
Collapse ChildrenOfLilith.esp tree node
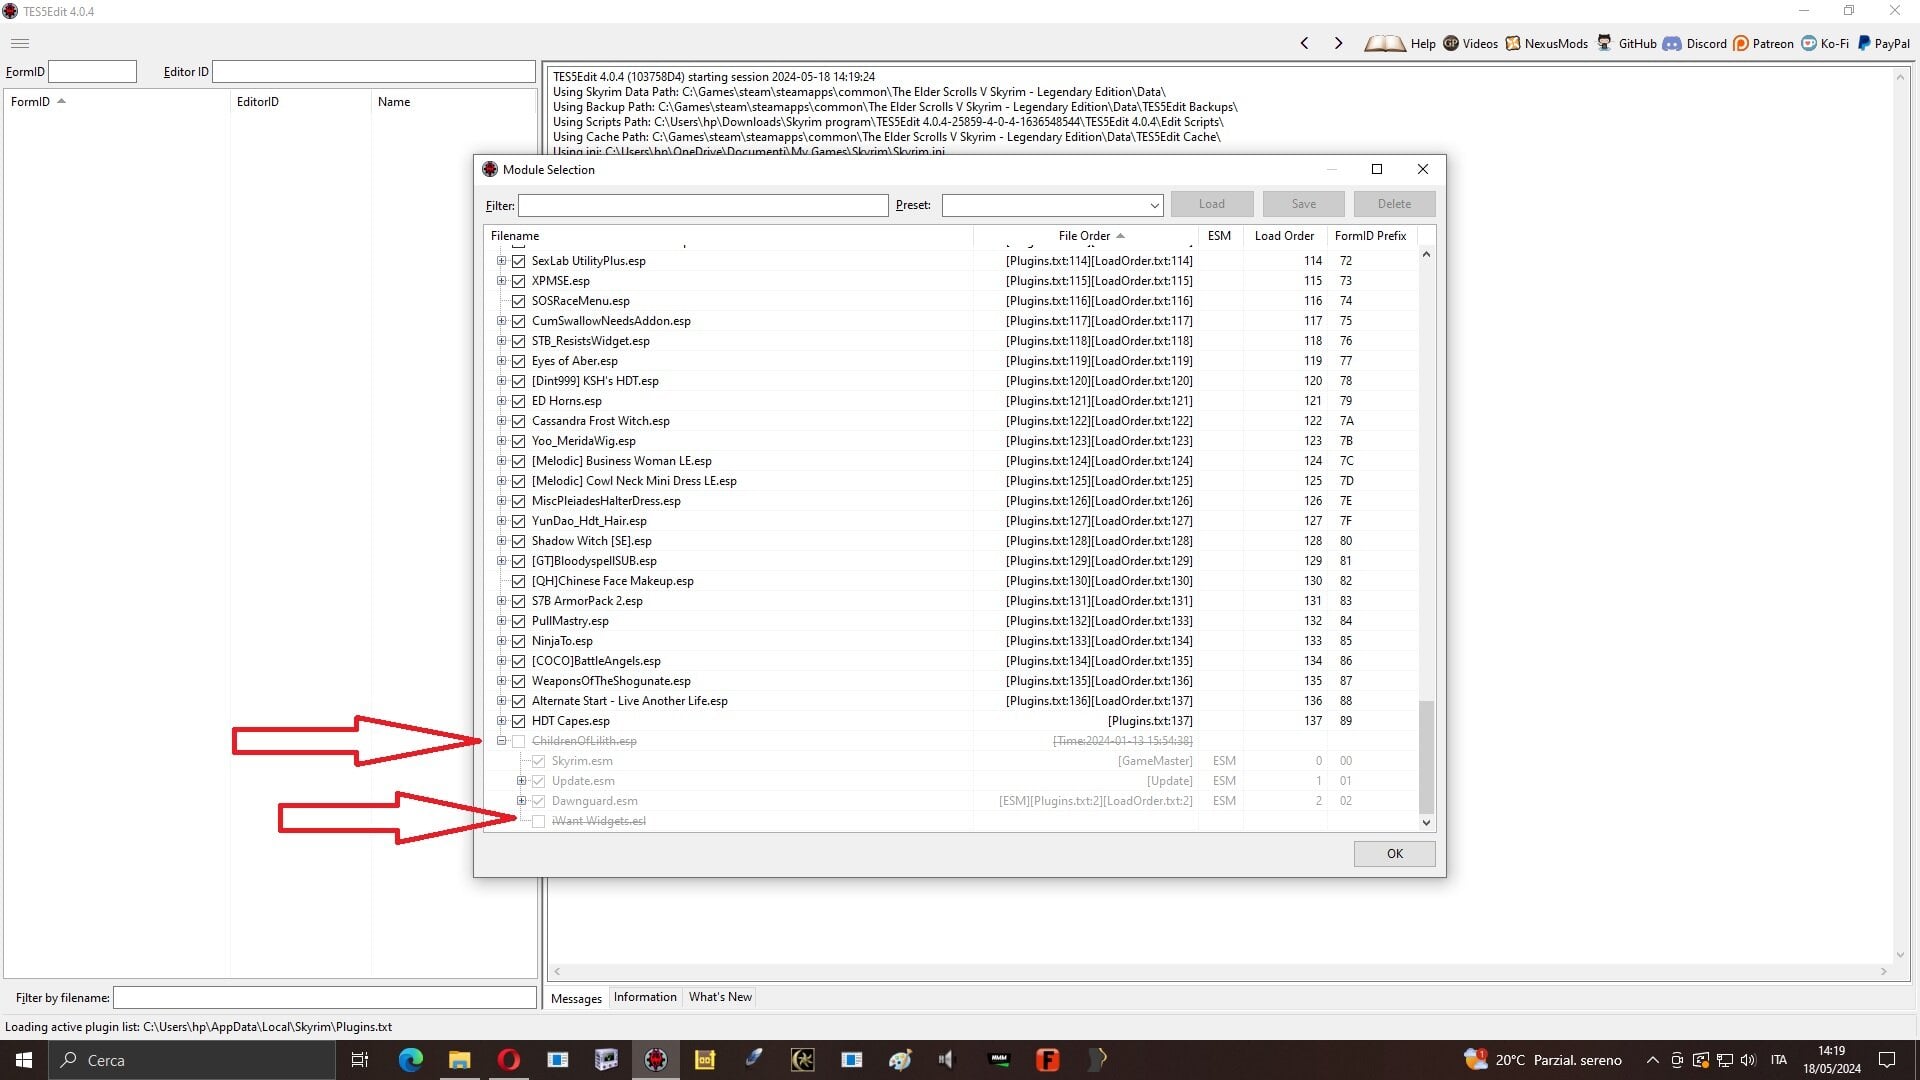tap(502, 741)
